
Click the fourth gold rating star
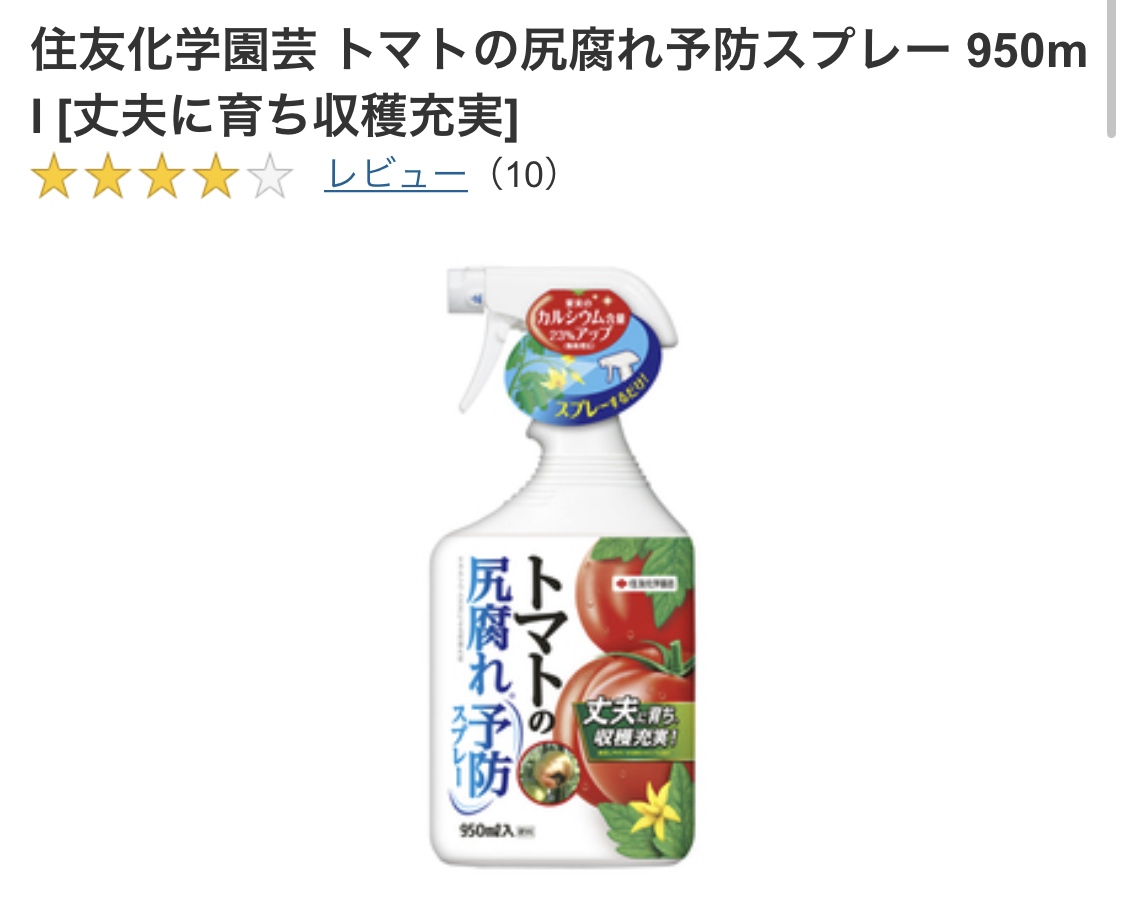(217, 177)
